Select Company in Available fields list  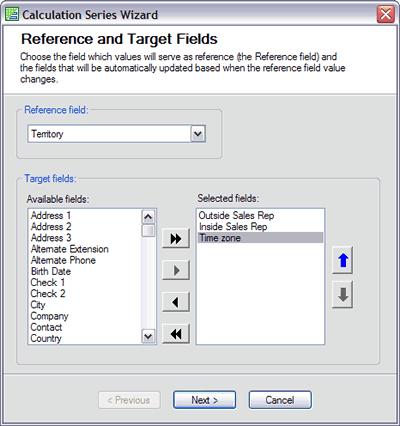[49, 316]
